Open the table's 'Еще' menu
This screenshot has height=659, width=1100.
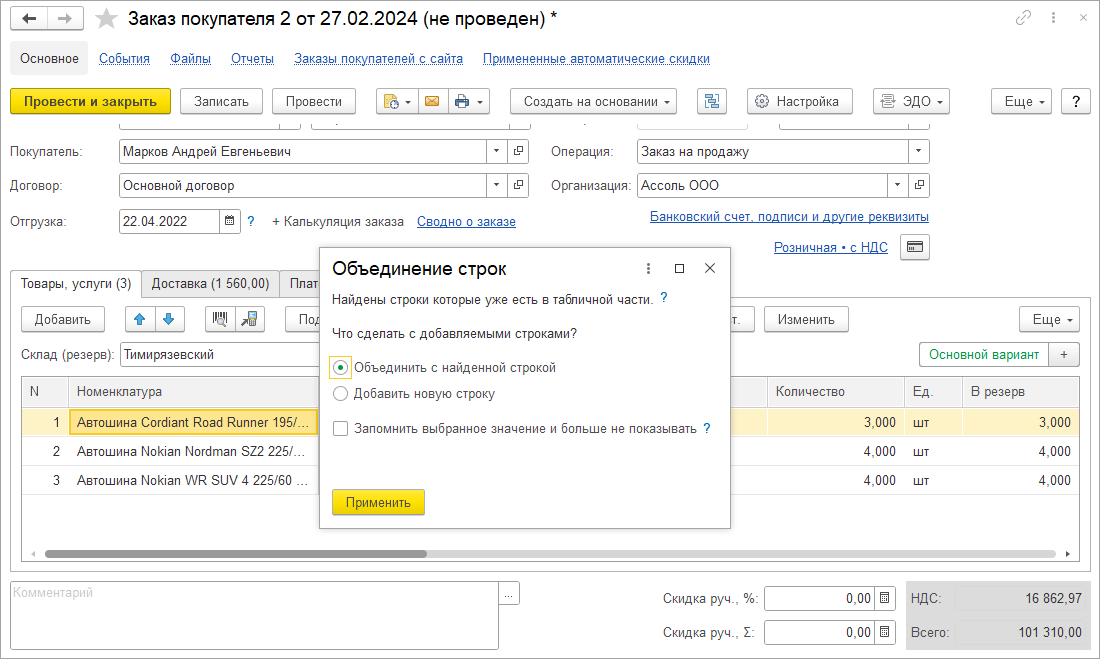[x=1049, y=319]
